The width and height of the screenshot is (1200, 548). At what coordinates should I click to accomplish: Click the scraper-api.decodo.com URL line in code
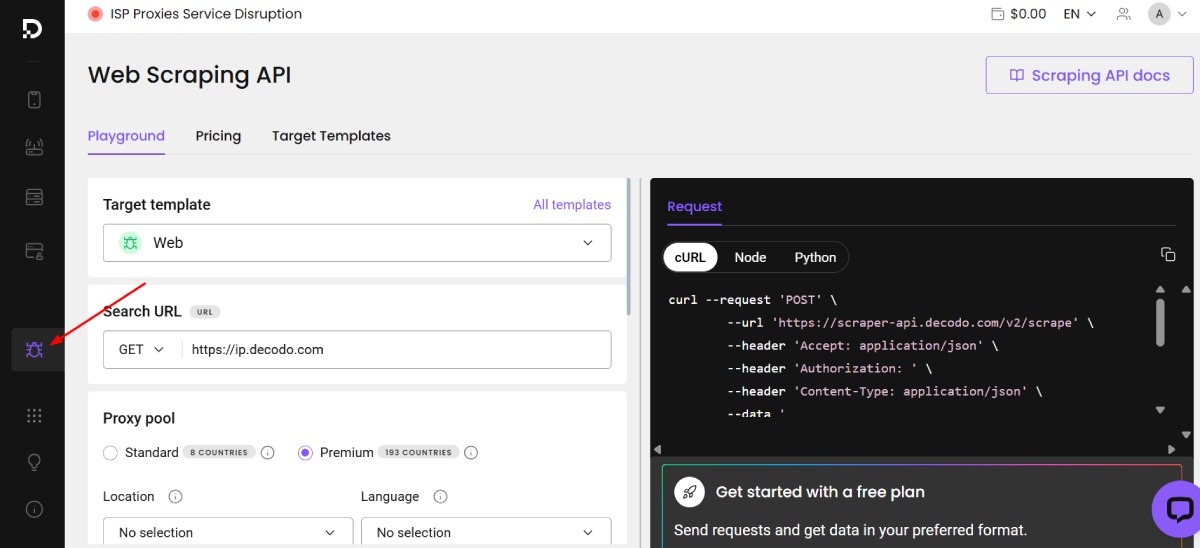click(911, 323)
